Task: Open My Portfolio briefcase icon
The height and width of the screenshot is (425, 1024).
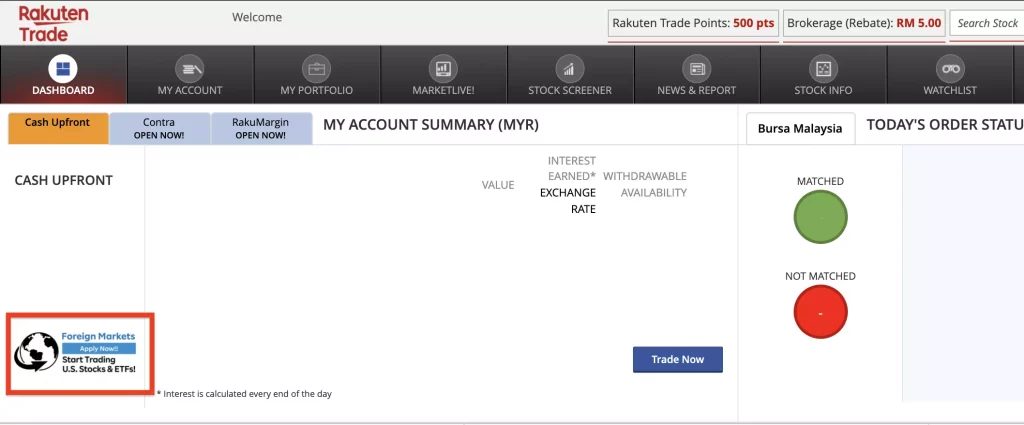Action: (x=316, y=68)
